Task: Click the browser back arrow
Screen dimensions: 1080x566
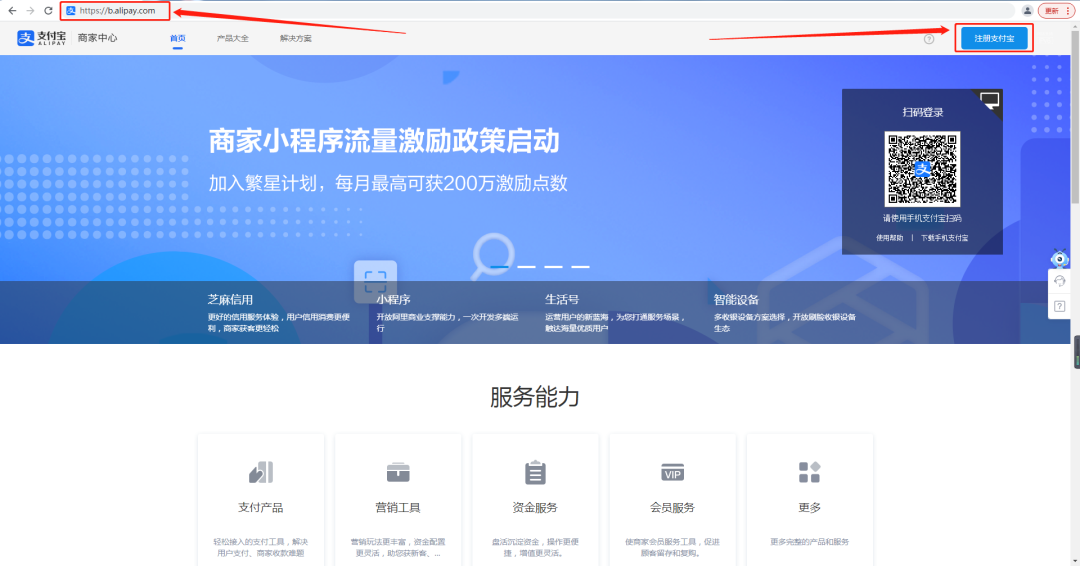Action: 12,10
